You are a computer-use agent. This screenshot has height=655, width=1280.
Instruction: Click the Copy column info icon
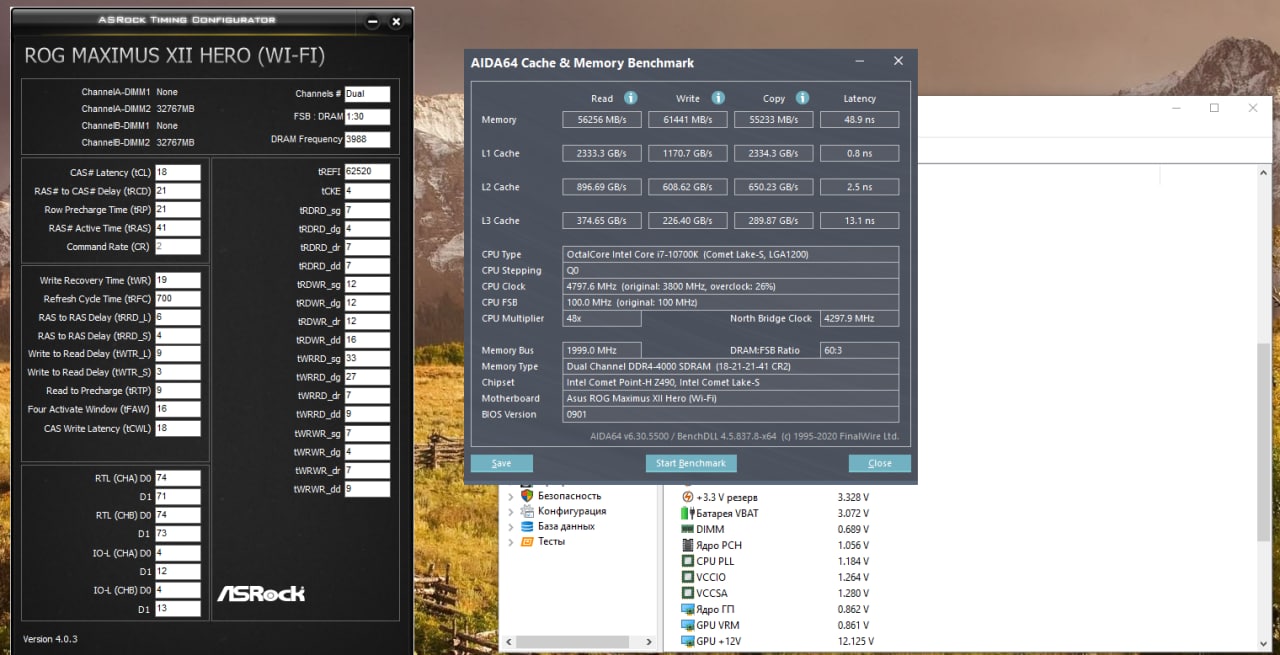(x=802, y=98)
